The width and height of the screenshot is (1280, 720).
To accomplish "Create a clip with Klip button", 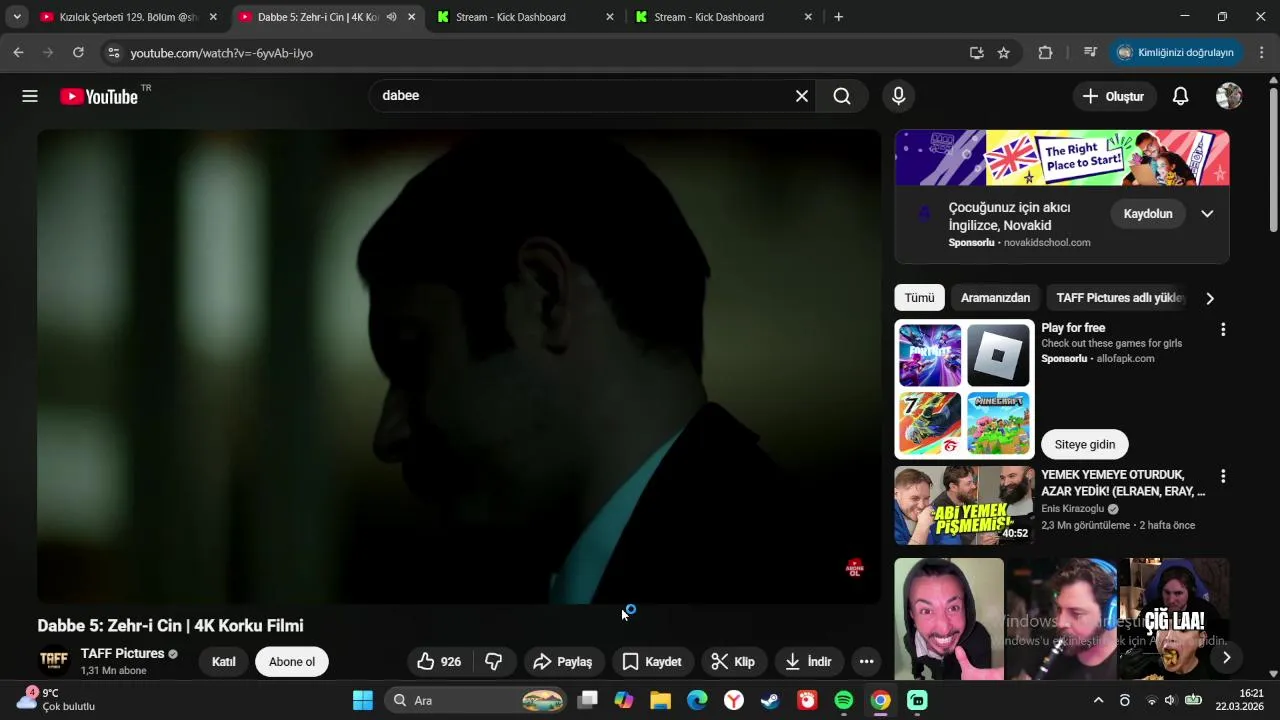I will [734, 662].
